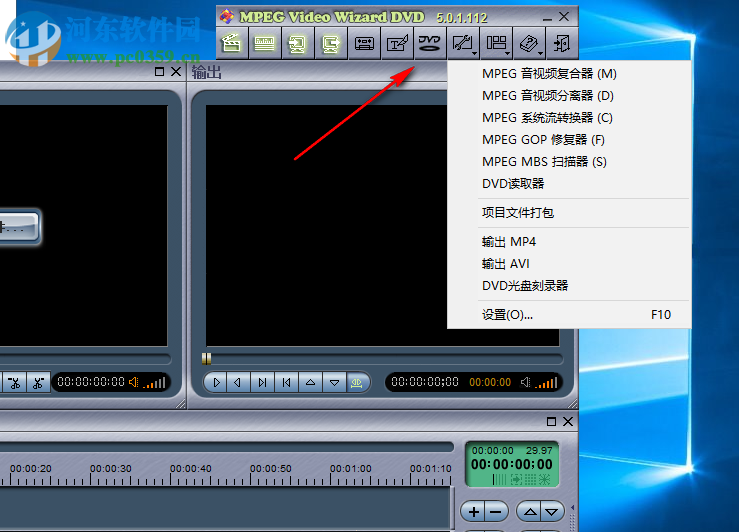This screenshot has height=532, width=739.
Task: Open the wrench tools dropdown button
Action: (463, 43)
